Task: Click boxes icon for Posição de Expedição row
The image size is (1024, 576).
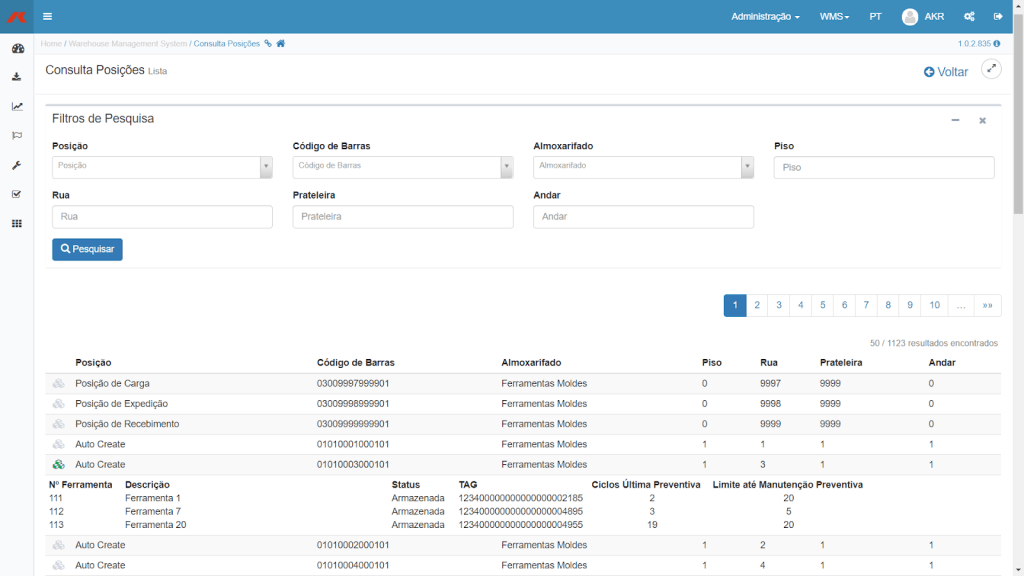Action: tap(59, 404)
